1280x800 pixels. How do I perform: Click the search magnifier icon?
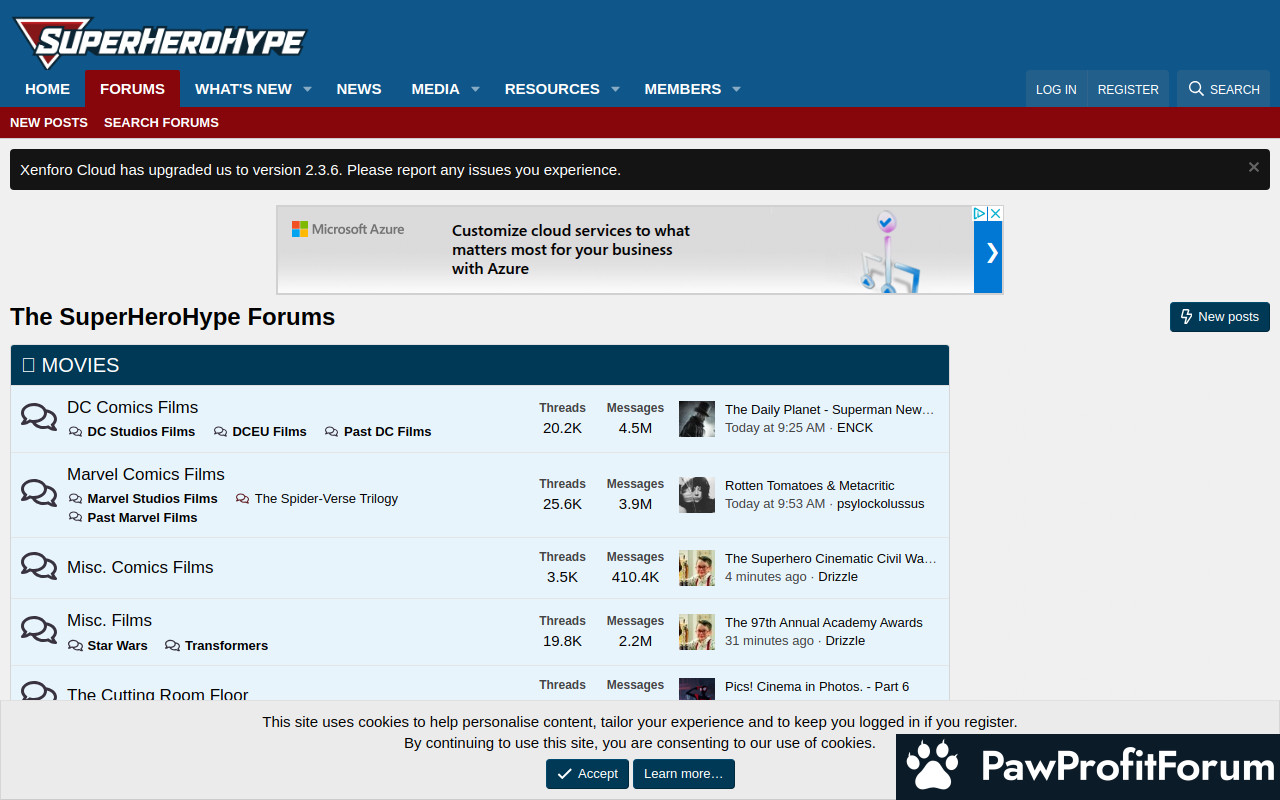point(1196,89)
